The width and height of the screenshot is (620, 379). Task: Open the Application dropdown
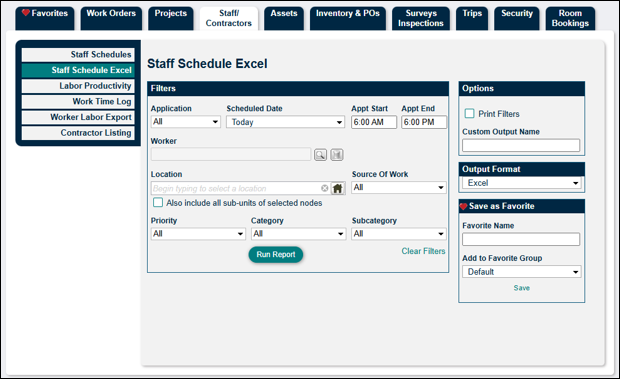(x=185, y=122)
